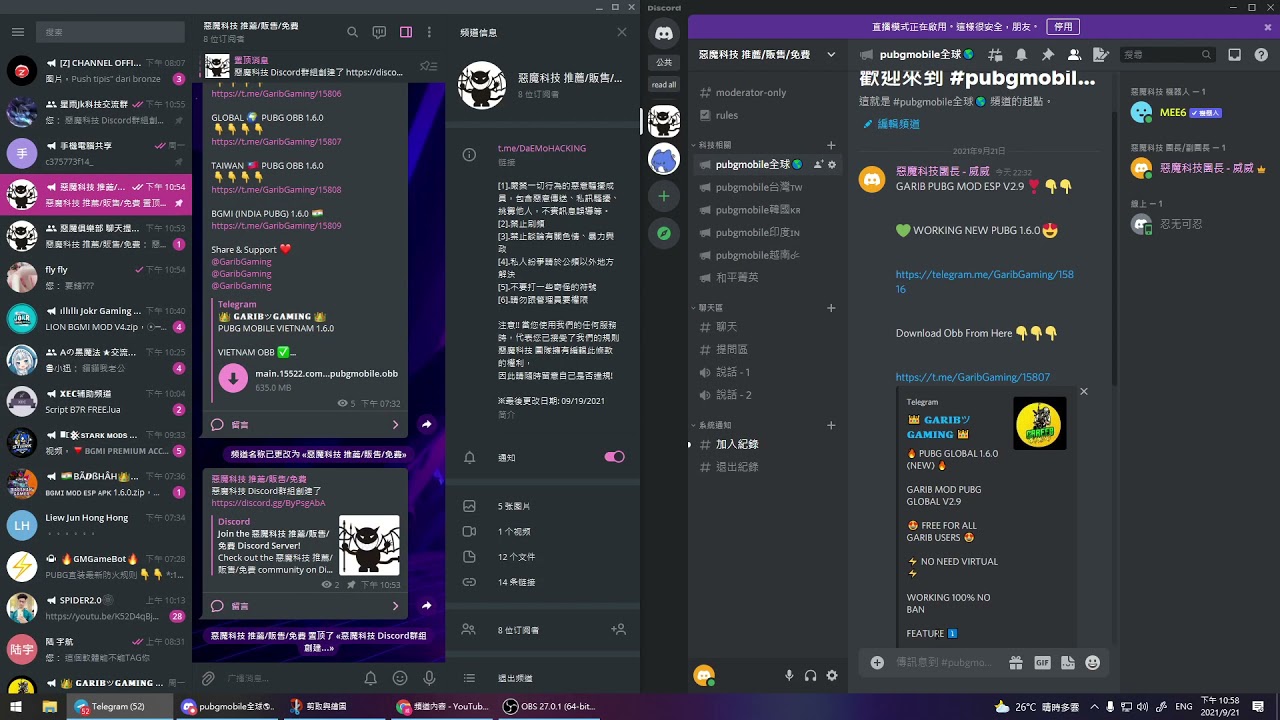Close Telegram embed in Discord message
Screen dimensions: 1280x720
(x=1083, y=391)
